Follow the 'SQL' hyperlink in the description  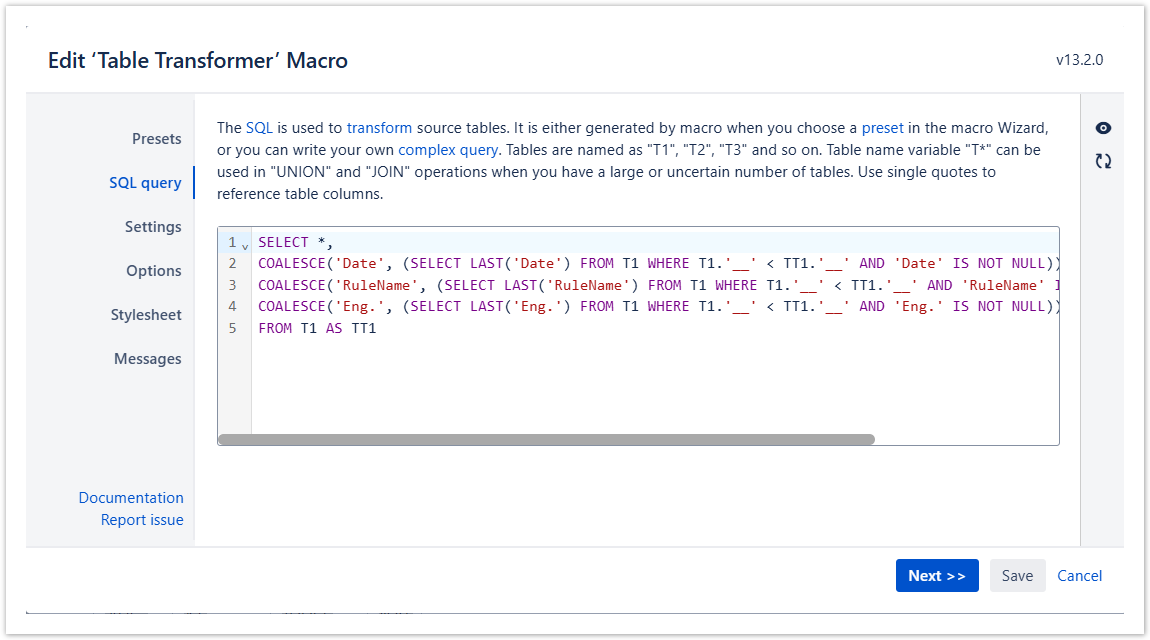pyautogui.click(x=259, y=128)
